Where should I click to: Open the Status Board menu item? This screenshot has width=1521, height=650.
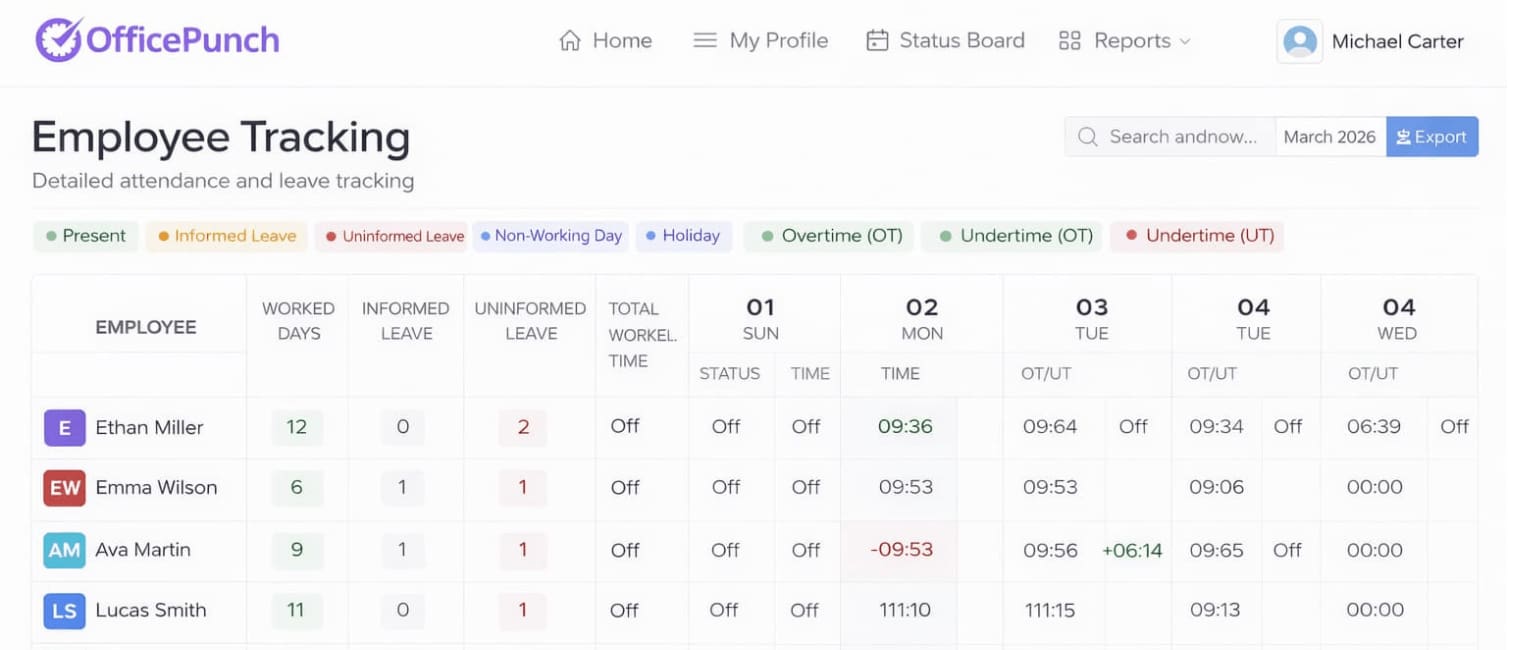pos(961,41)
